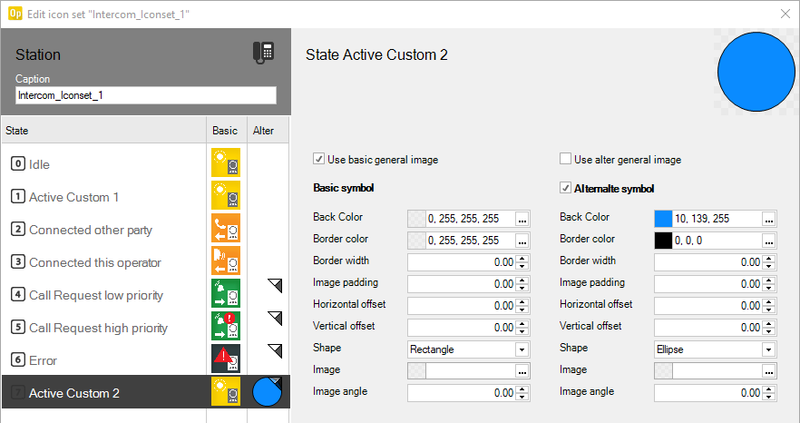Select the Error state warning icon
Screen dimensions: 800x423
(x=225, y=360)
